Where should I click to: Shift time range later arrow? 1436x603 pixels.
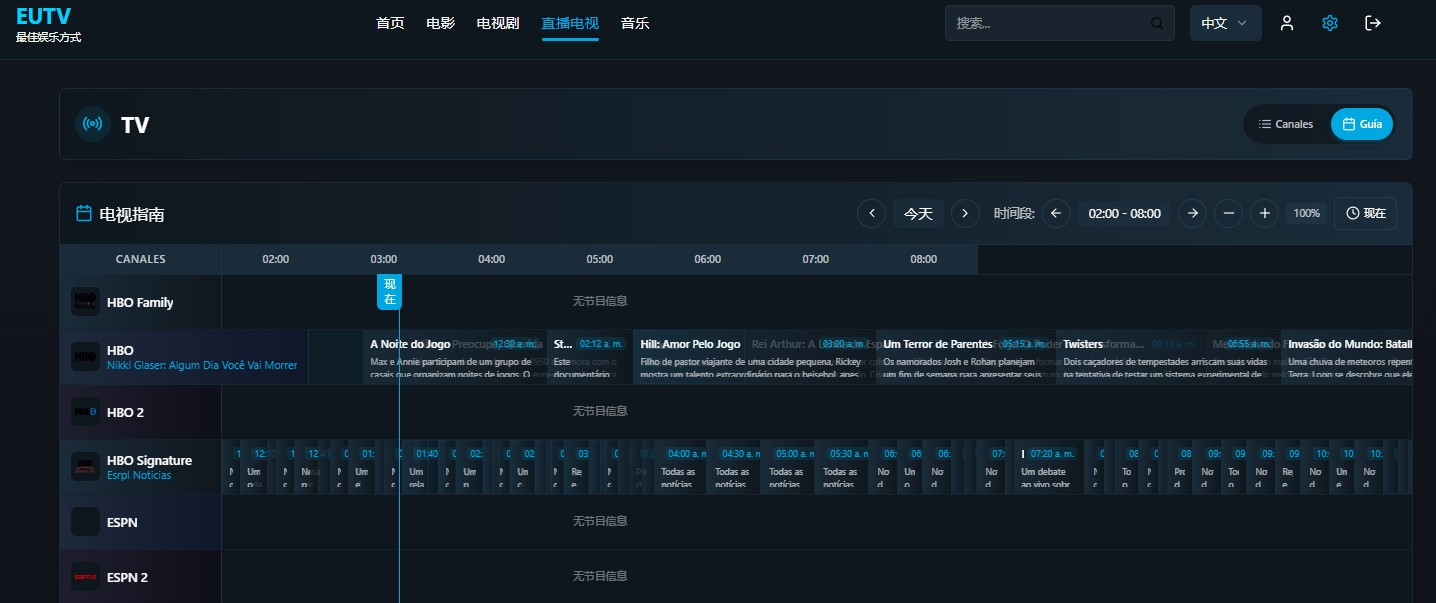pyautogui.click(x=1192, y=213)
